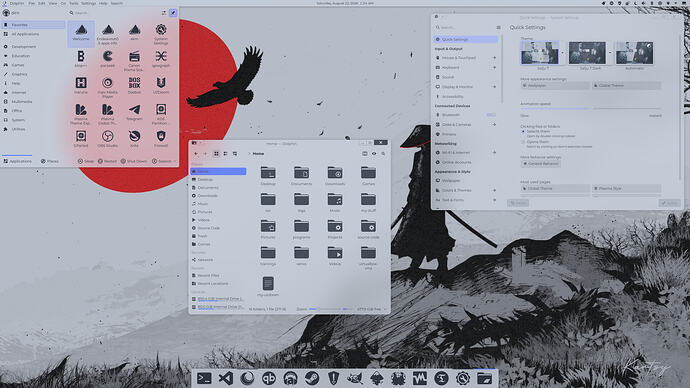
Task: Launch DOSBox from the app launcher
Action: point(134,84)
